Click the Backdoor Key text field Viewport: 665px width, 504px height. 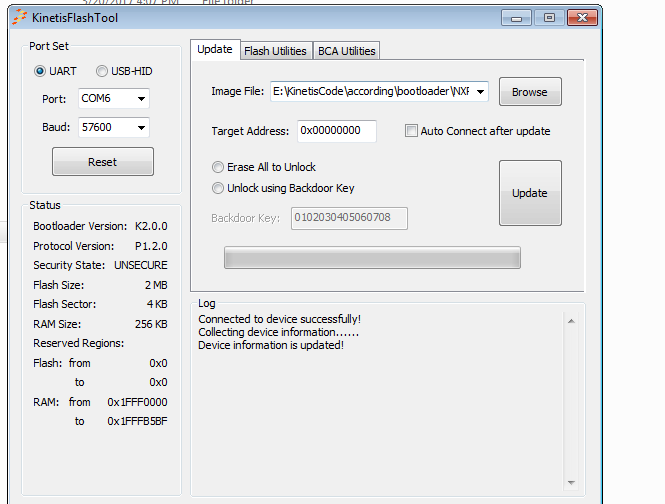[349, 218]
